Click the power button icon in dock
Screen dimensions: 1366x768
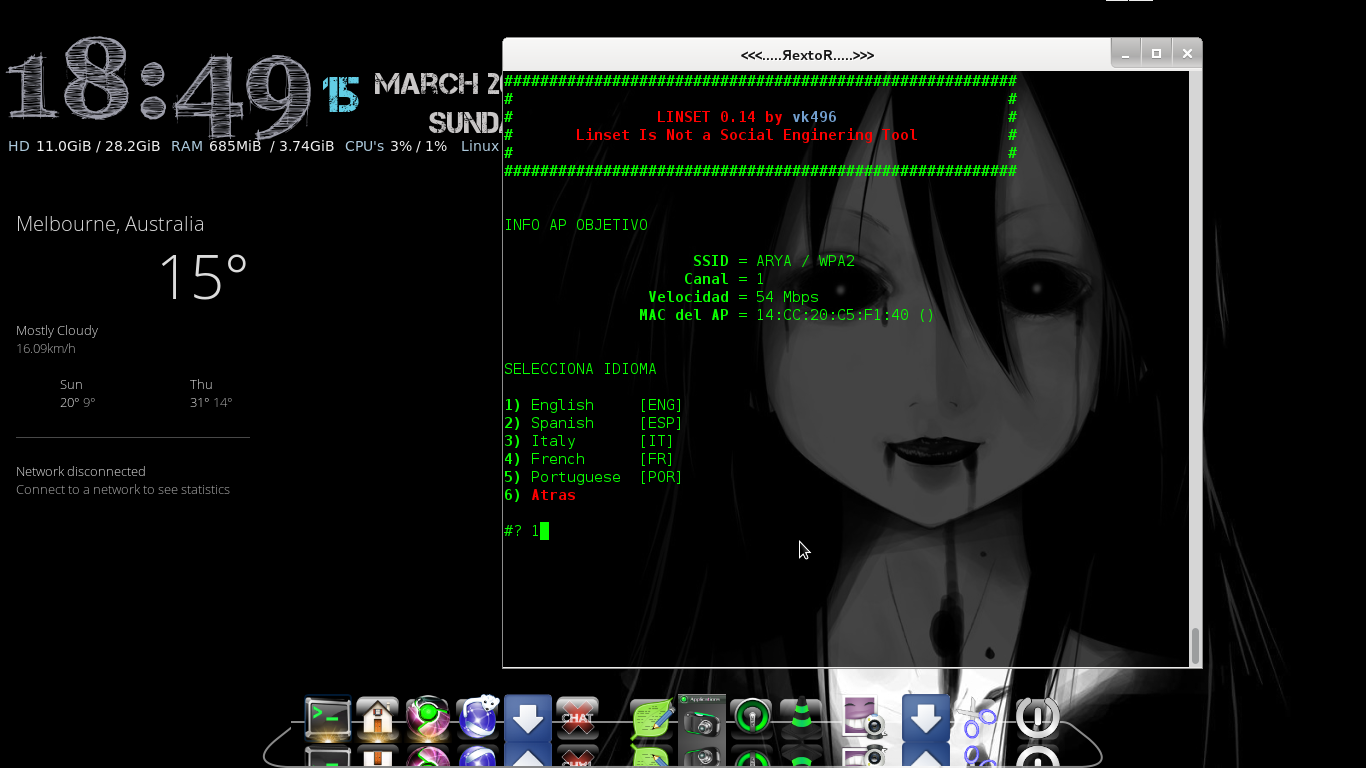pos(1038,718)
